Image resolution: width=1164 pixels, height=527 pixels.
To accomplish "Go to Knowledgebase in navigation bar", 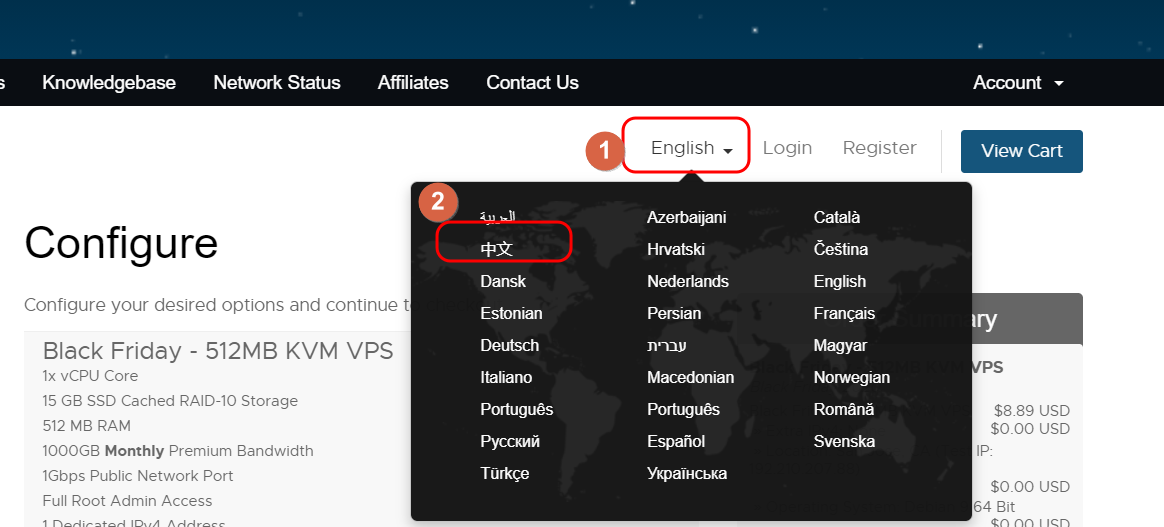I will 109,83.
